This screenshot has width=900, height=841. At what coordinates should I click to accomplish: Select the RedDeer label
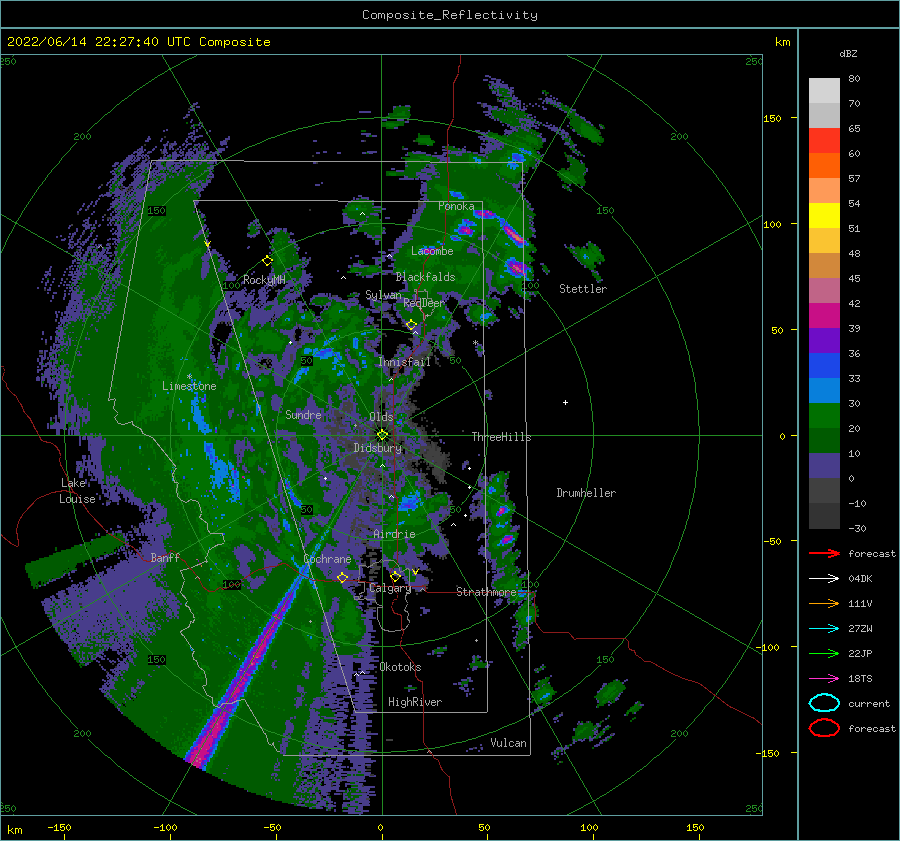tap(424, 303)
